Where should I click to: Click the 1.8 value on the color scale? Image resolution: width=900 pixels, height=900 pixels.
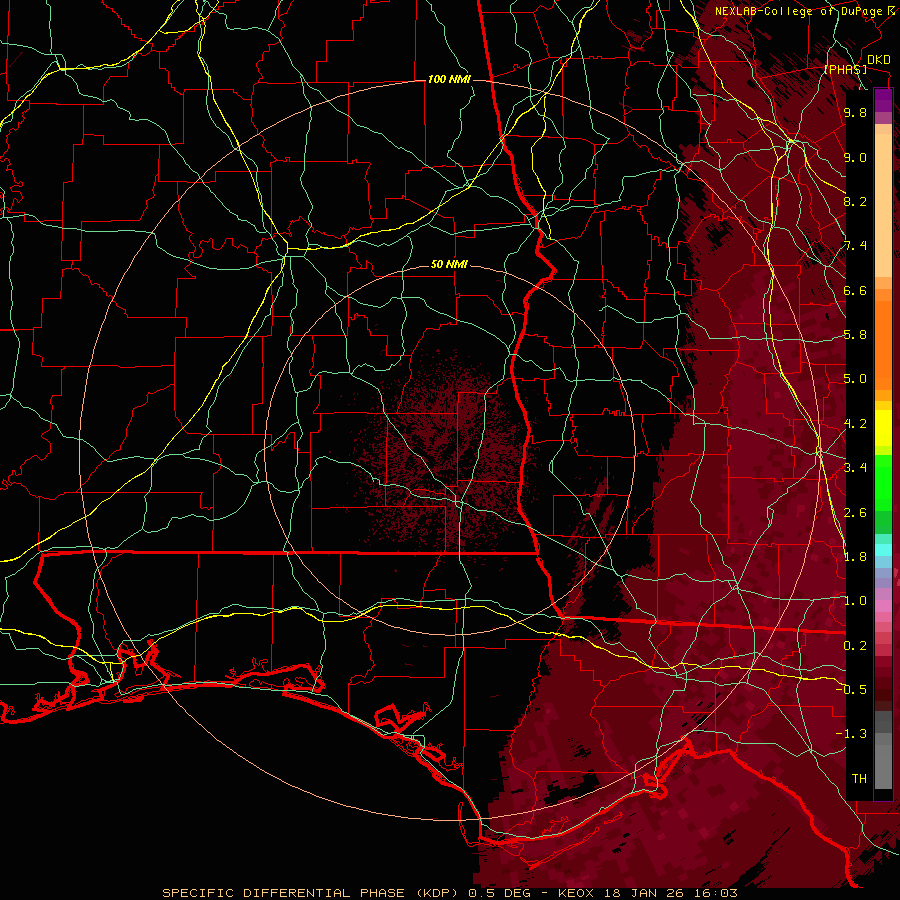click(x=855, y=557)
